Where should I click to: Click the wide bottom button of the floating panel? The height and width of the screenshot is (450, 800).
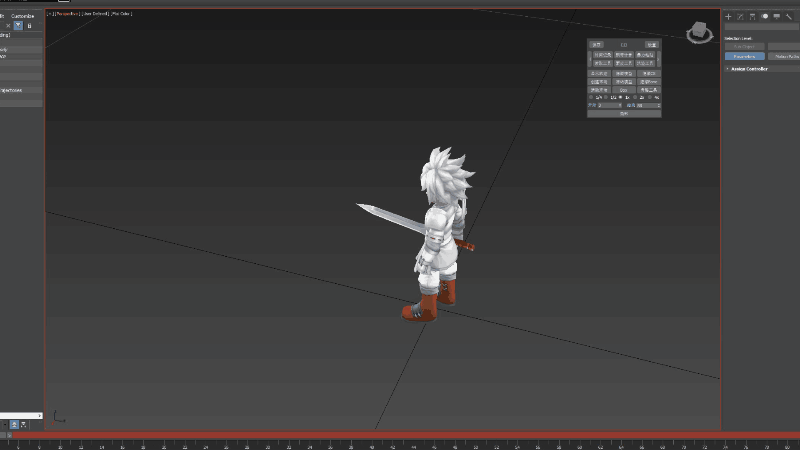pos(624,114)
